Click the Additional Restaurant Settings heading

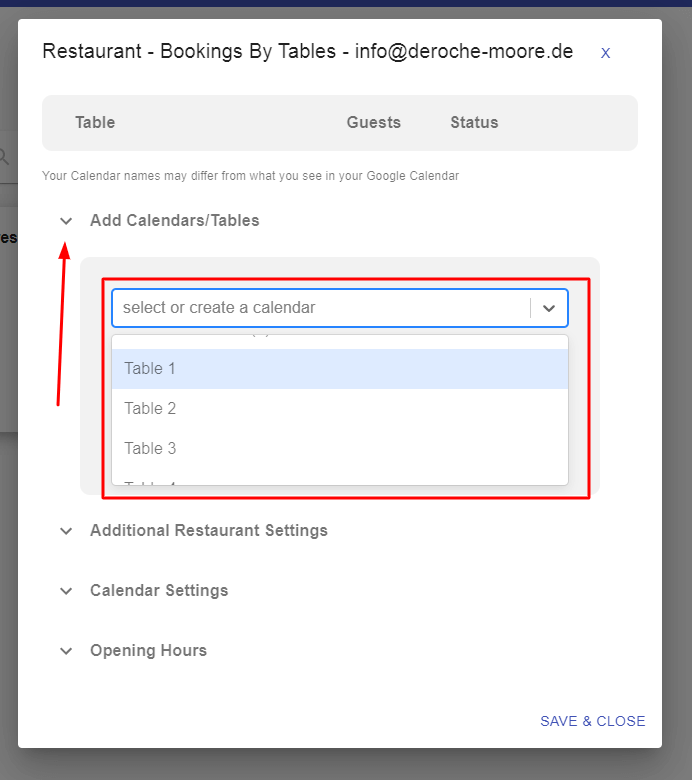click(x=209, y=530)
